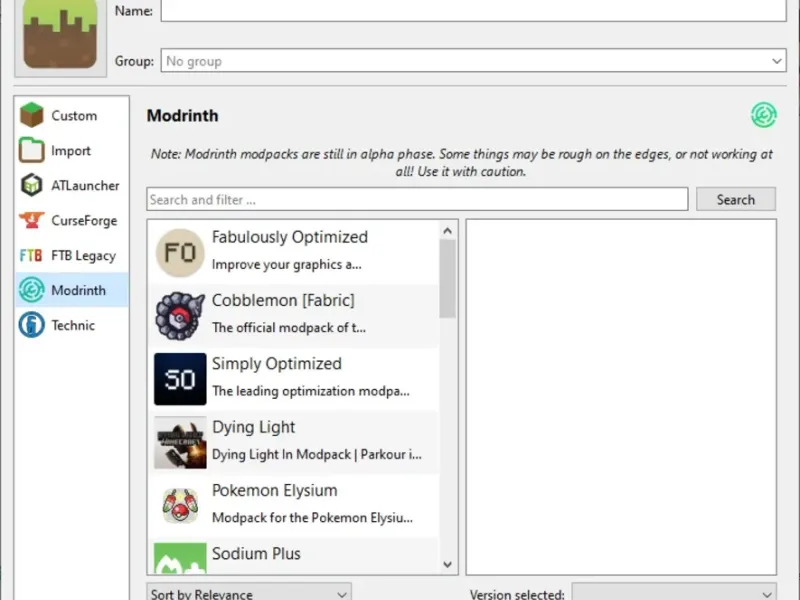Click the Cobblemon modpack icon
This screenshot has width=800, height=600.
tap(180, 316)
